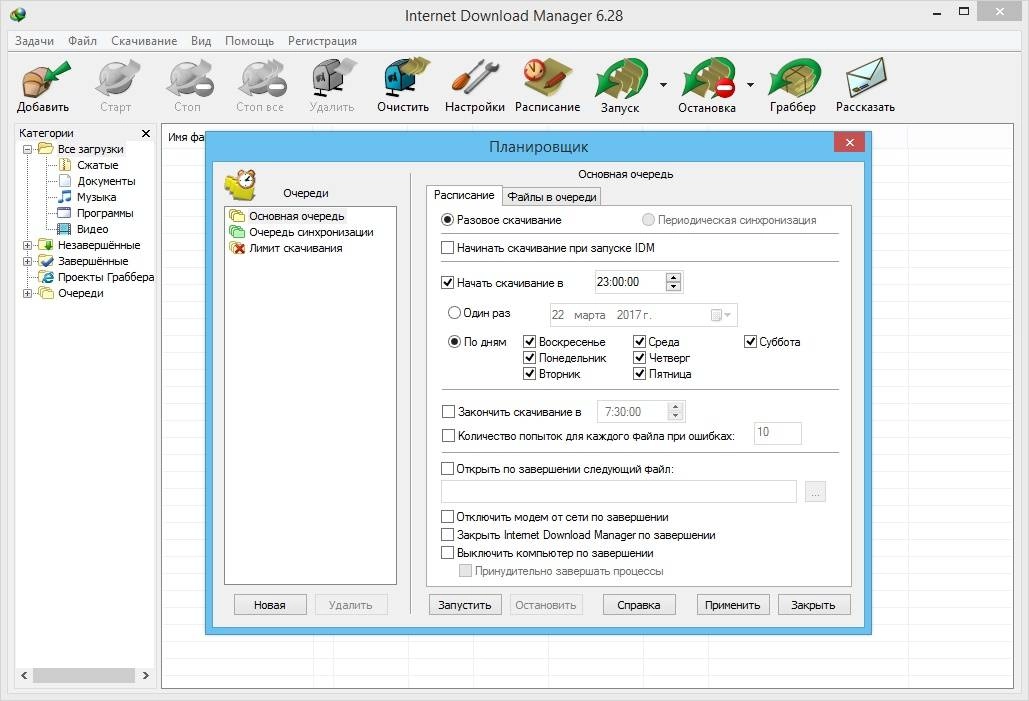Screen dimensions: 1029x701
Task: Click the 23:00:00 start time field
Action: 630,282
